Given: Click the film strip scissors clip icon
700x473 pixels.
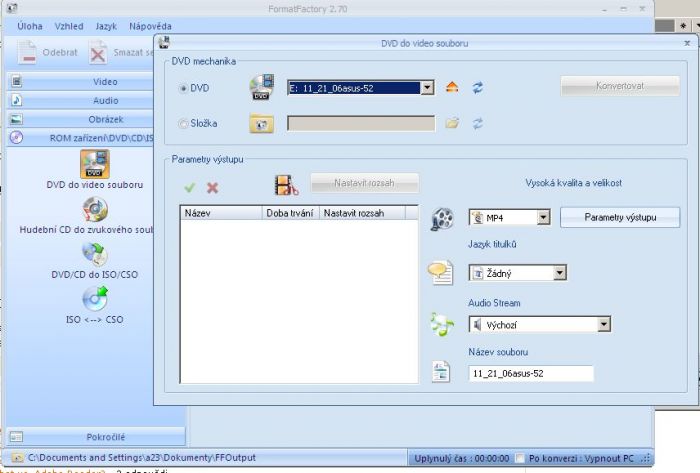Looking at the screenshot, I should click(286, 185).
